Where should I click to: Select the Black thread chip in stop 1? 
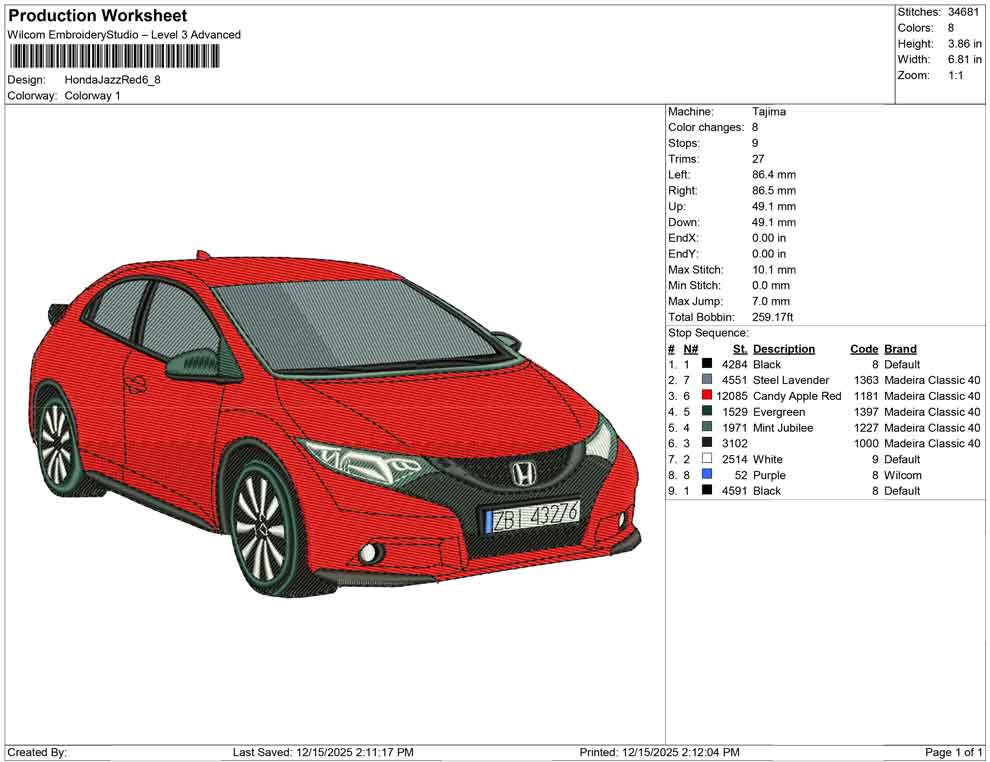[706, 364]
